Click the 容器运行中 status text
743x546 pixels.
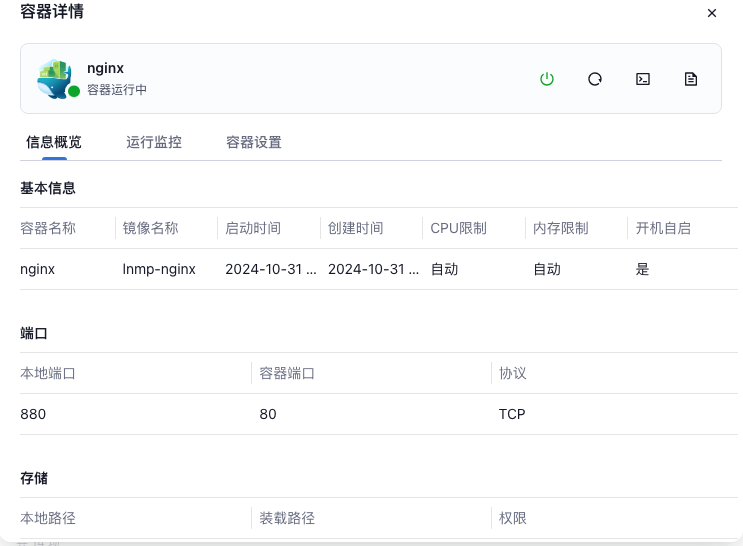[x=117, y=90]
